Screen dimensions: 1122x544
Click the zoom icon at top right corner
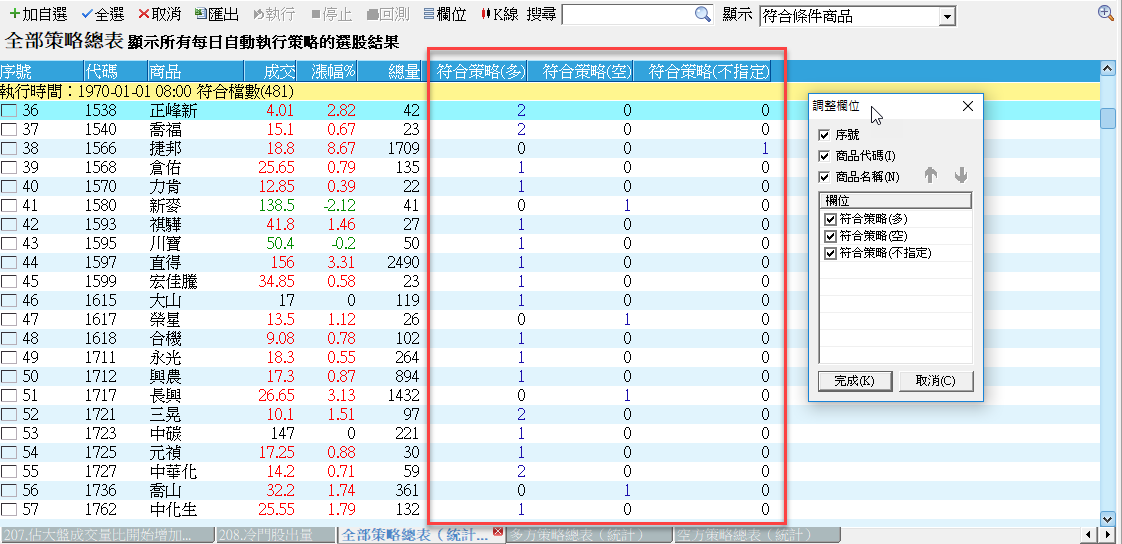pos(1105,13)
